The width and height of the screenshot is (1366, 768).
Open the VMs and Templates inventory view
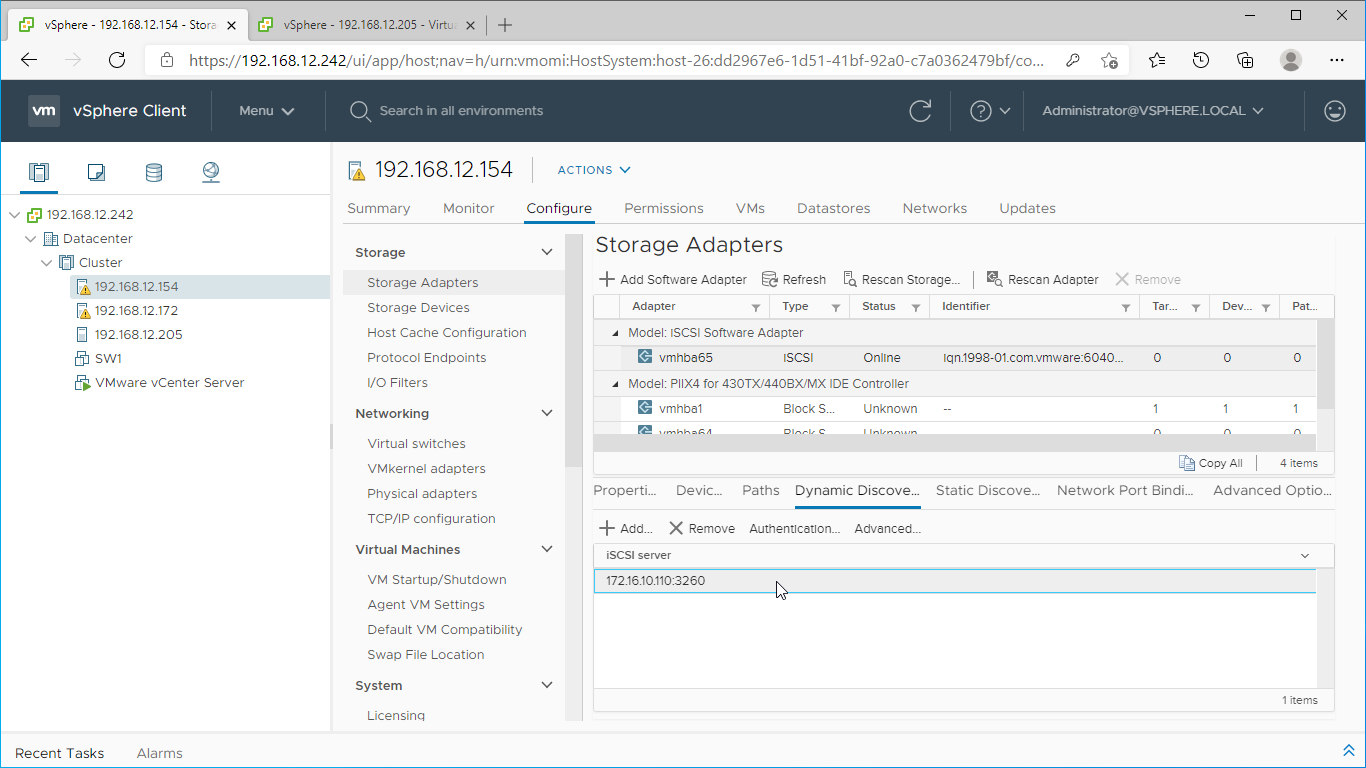(96, 172)
